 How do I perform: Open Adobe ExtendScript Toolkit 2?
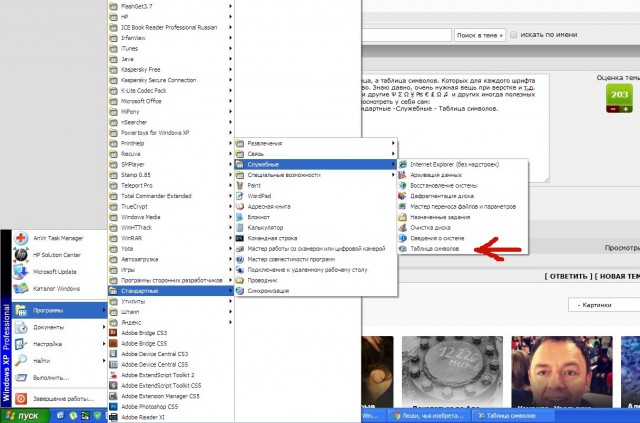(x=171, y=375)
